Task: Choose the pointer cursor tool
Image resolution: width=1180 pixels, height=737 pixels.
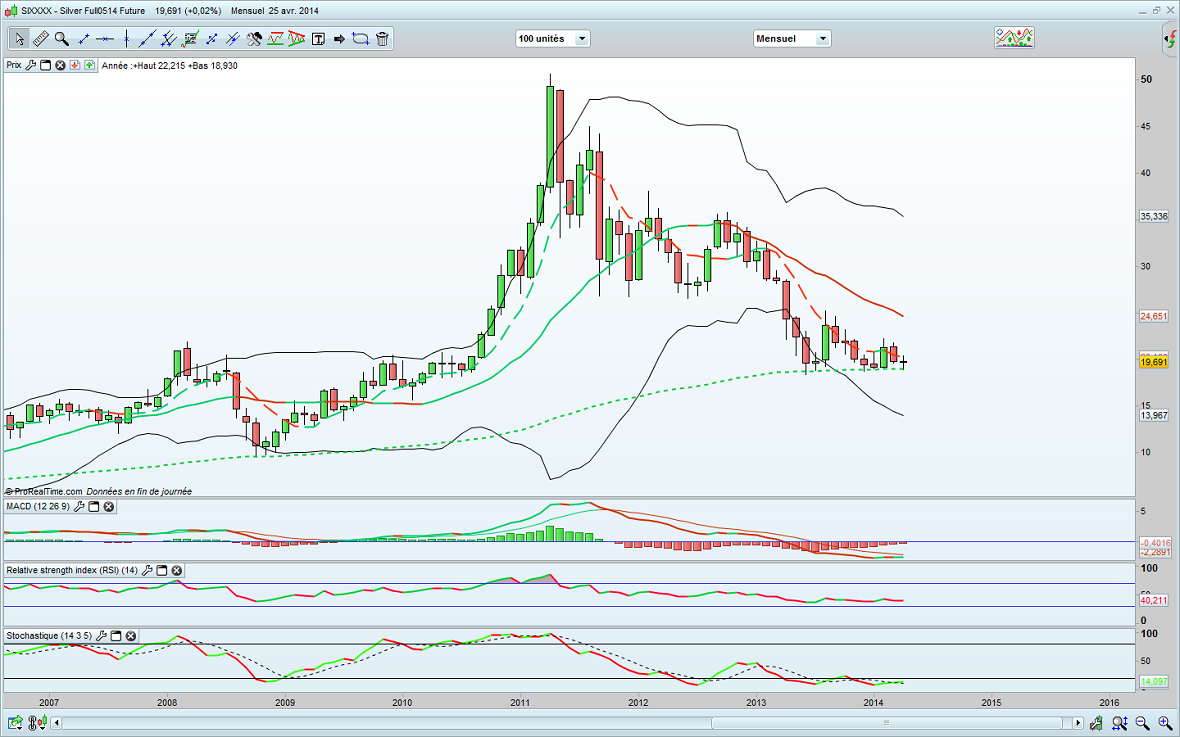Action: tap(19, 39)
